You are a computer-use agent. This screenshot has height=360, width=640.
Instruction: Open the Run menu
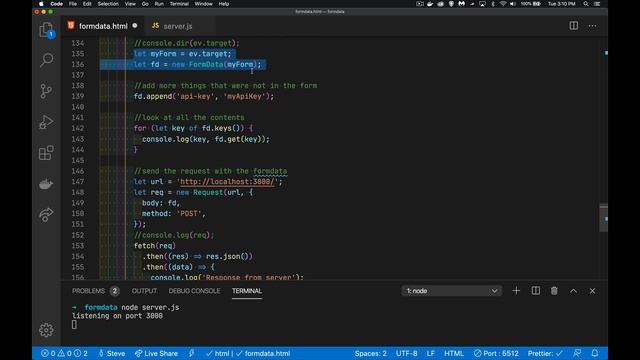[x=159, y=4]
